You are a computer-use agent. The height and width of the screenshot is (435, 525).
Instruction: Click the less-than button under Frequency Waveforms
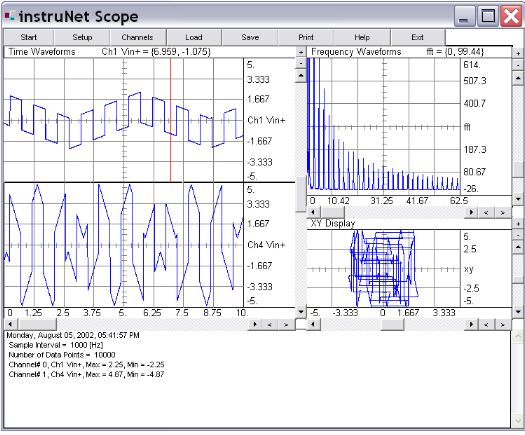pyautogui.click(x=487, y=212)
